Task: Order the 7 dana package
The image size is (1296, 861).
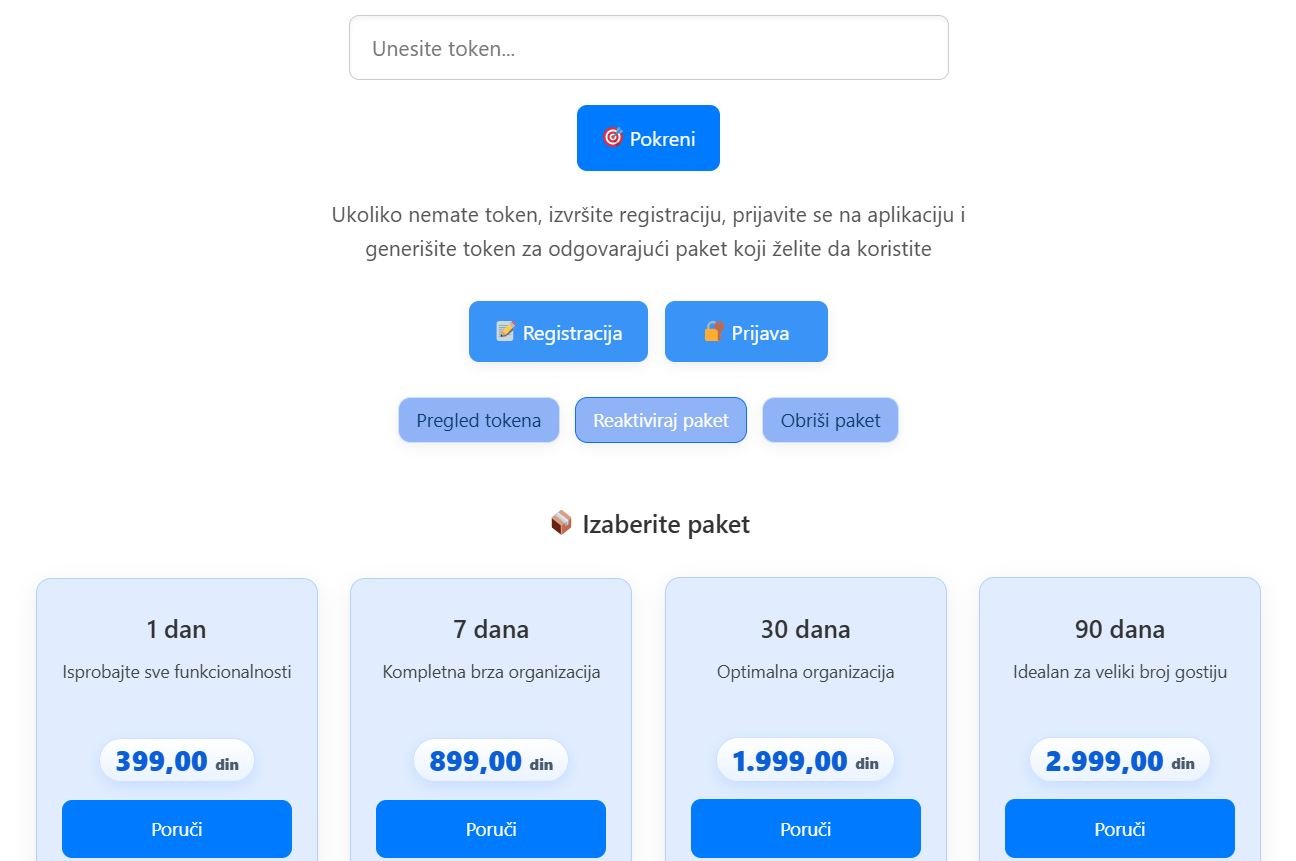Action: point(491,829)
